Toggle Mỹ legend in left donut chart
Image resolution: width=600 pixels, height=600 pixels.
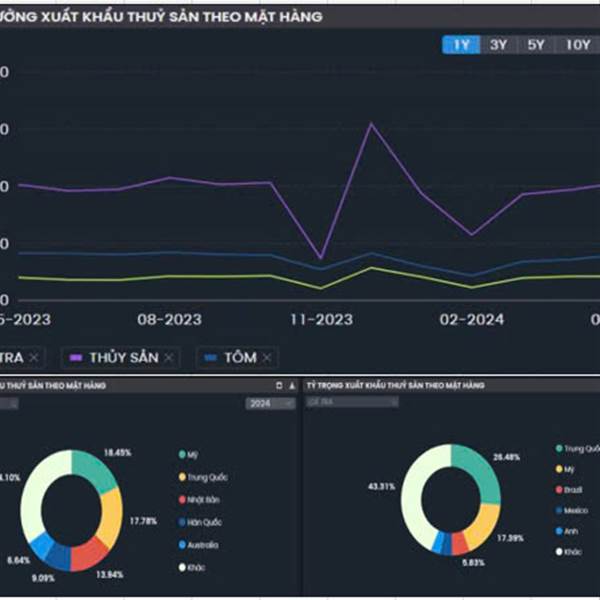pyautogui.click(x=188, y=455)
